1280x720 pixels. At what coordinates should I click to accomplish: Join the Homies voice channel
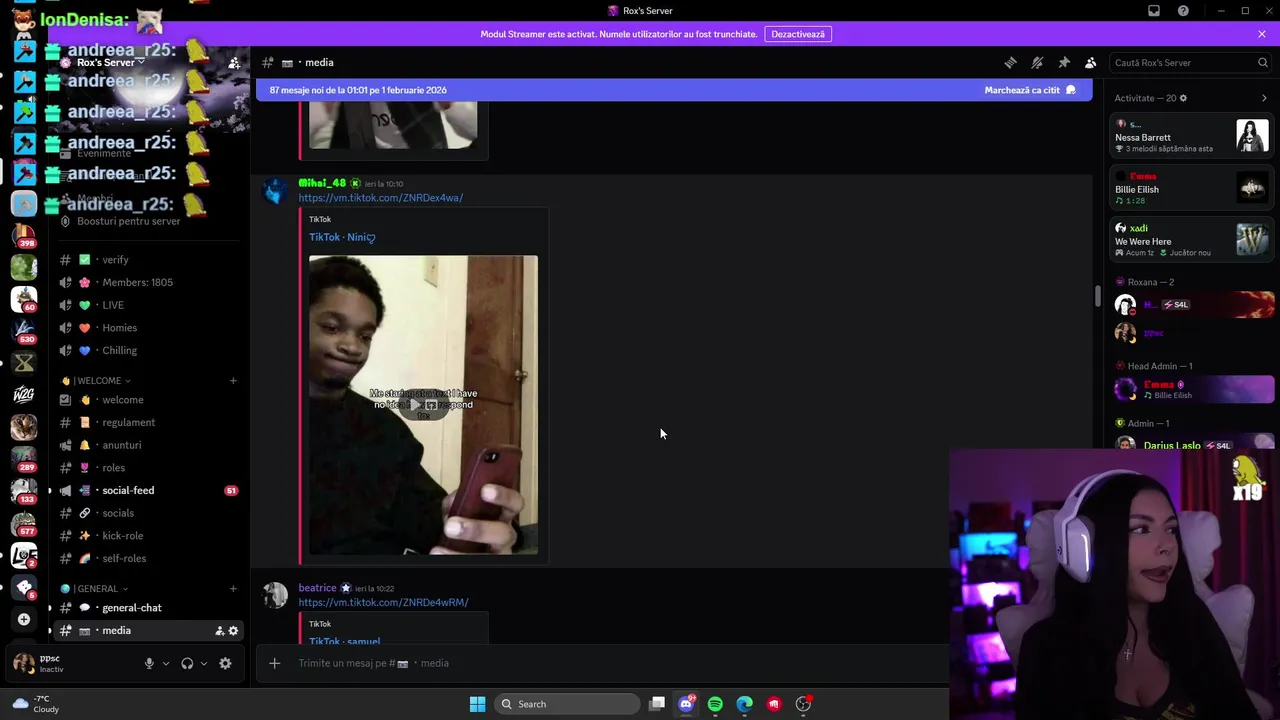(x=150, y=328)
